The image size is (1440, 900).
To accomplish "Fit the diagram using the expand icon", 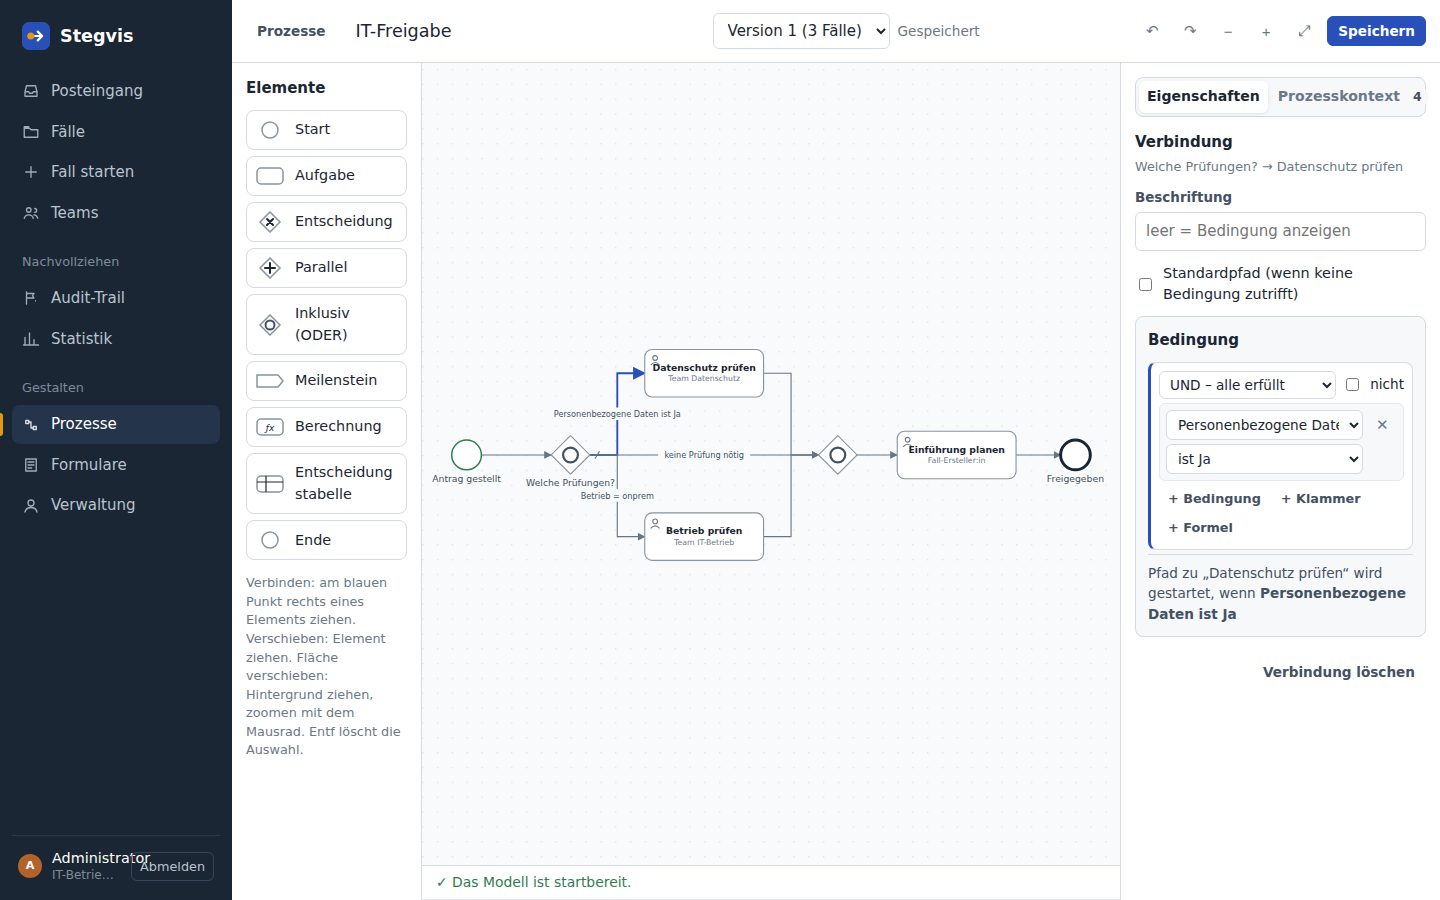I will pos(1304,31).
